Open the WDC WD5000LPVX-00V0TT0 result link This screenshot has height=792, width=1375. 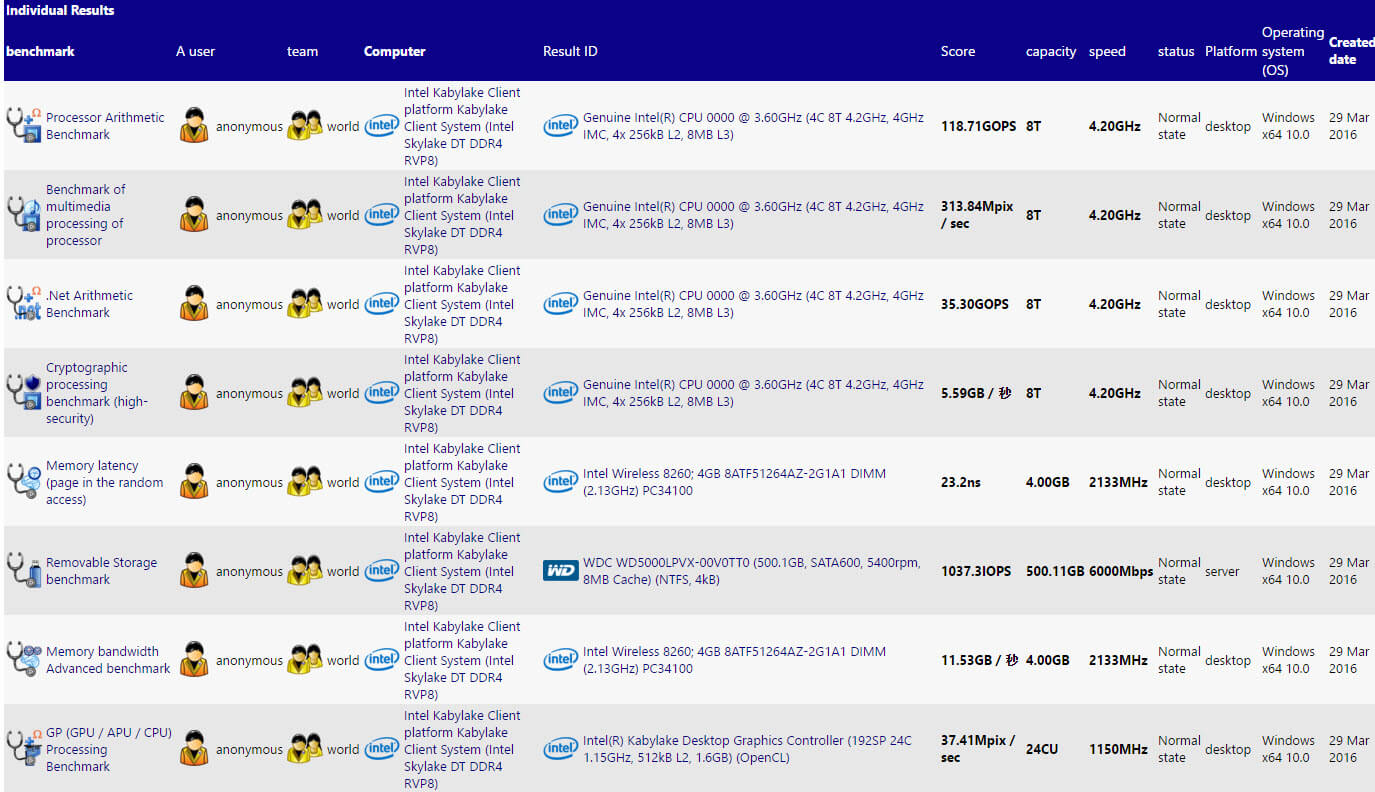pos(751,571)
